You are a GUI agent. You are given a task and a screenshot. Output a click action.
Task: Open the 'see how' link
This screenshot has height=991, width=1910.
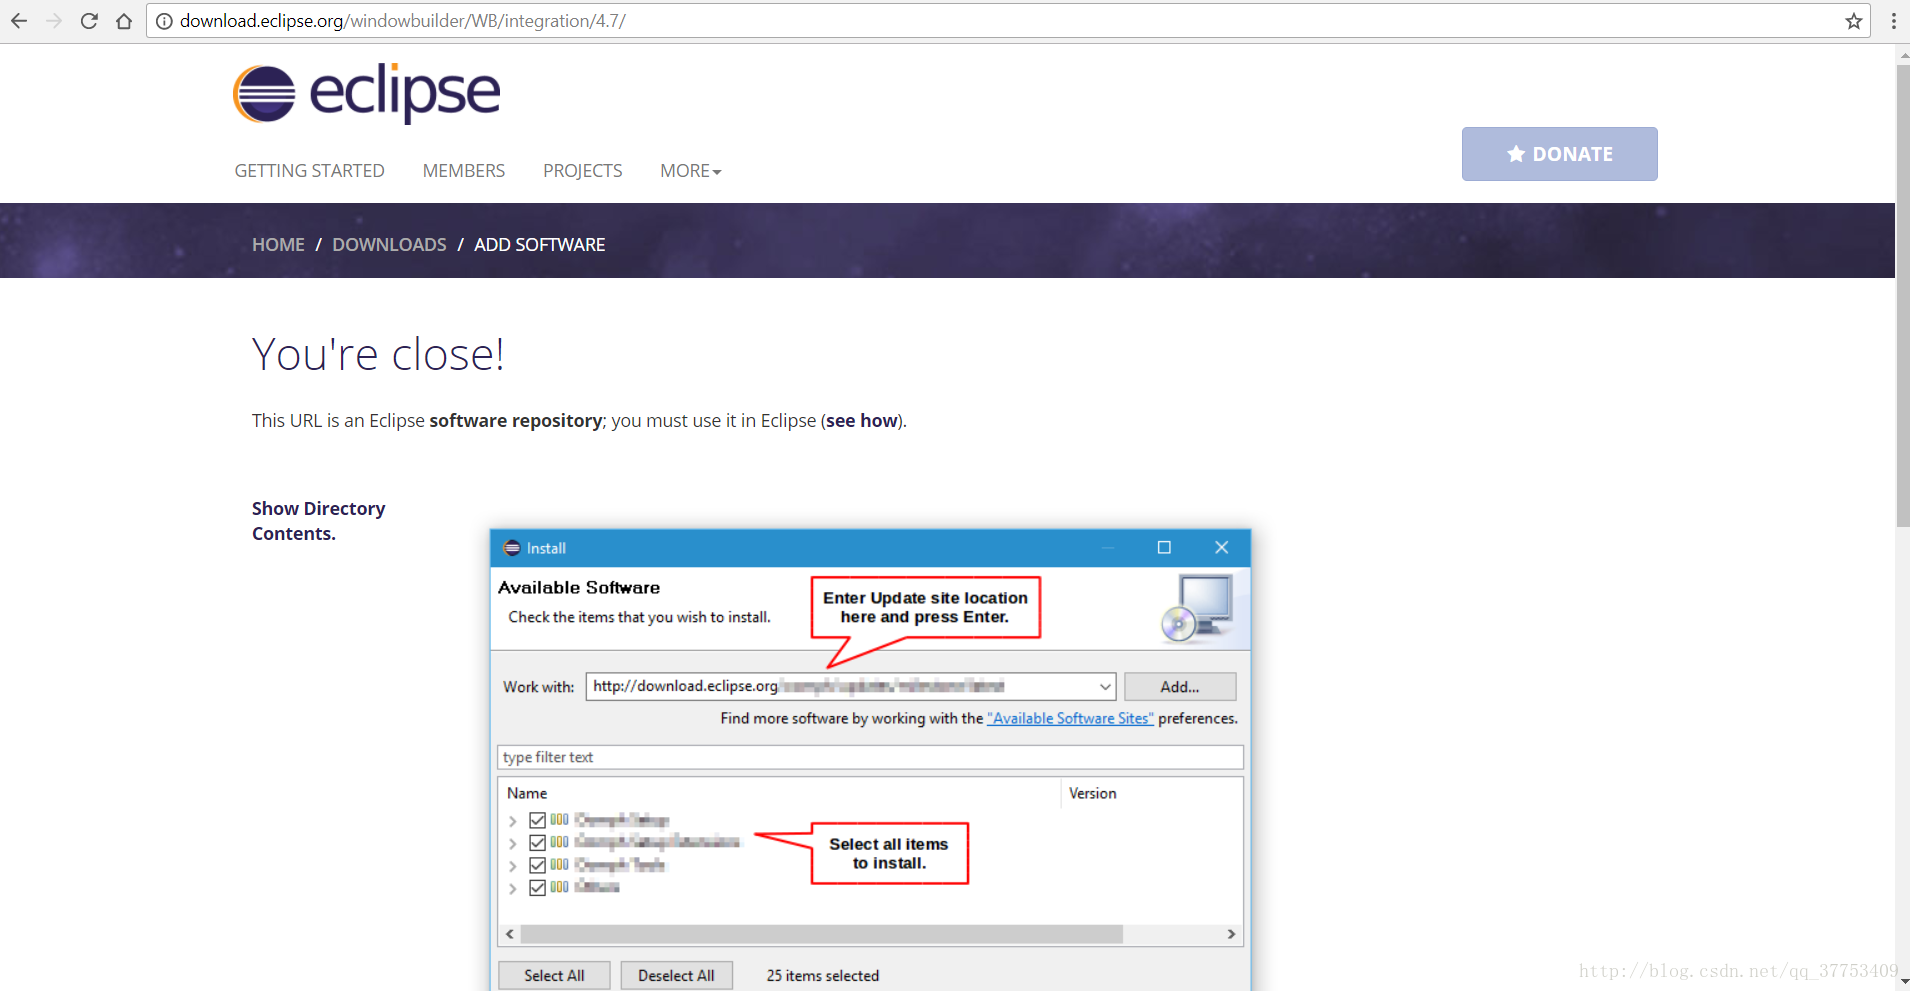861,421
